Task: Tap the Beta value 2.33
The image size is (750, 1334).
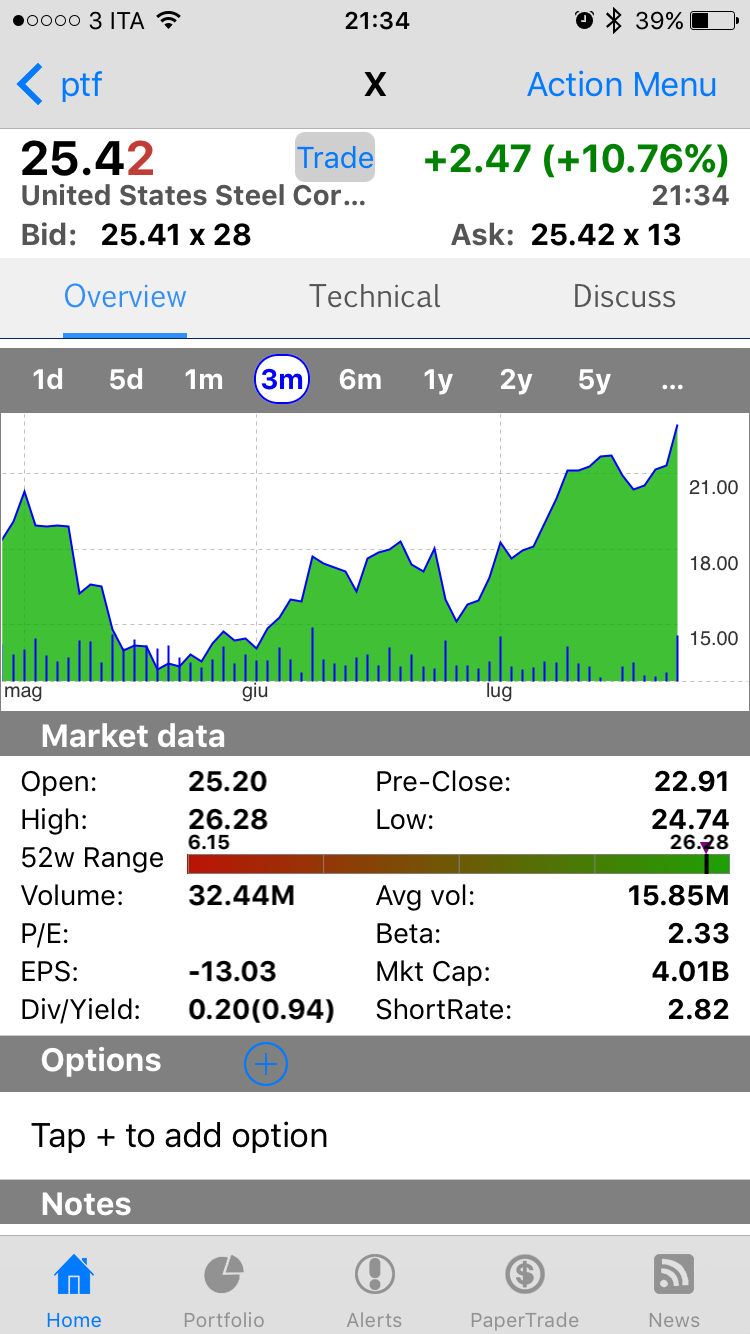Action: [x=698, y=934]
